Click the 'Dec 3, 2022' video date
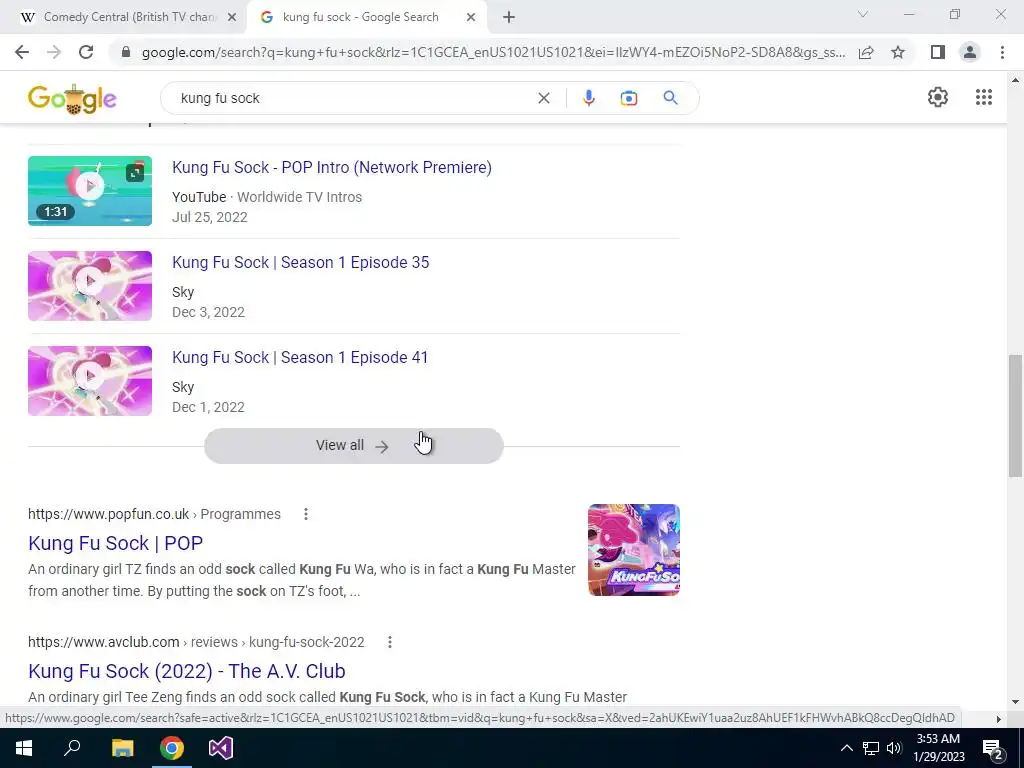This screenshot has width=1024, height=768. (x=208, y=312)
